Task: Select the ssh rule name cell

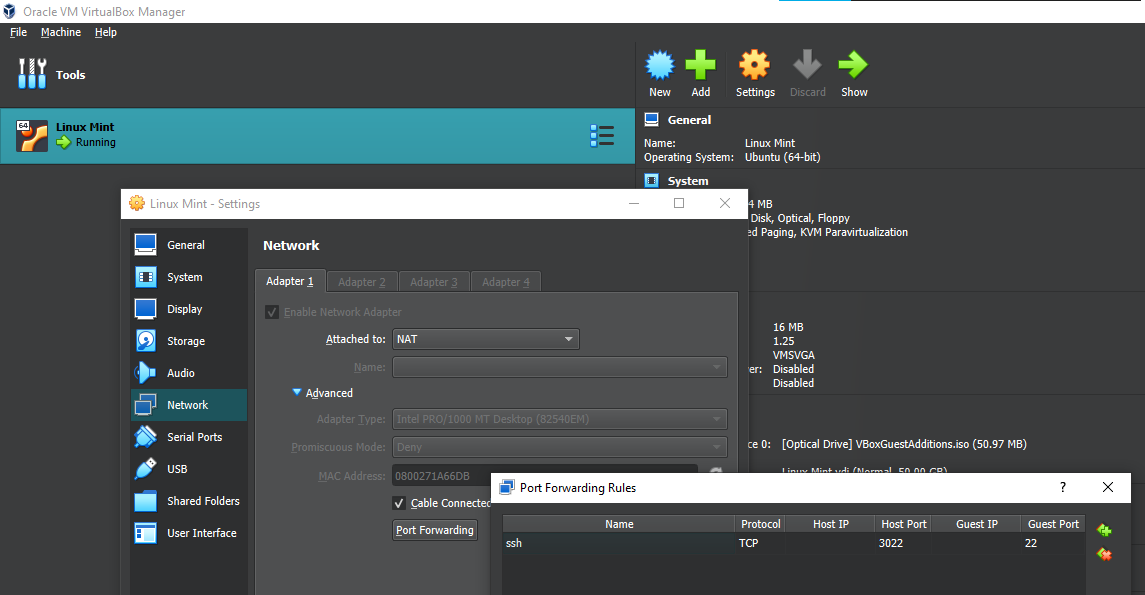Action: [x=619, y=543]
